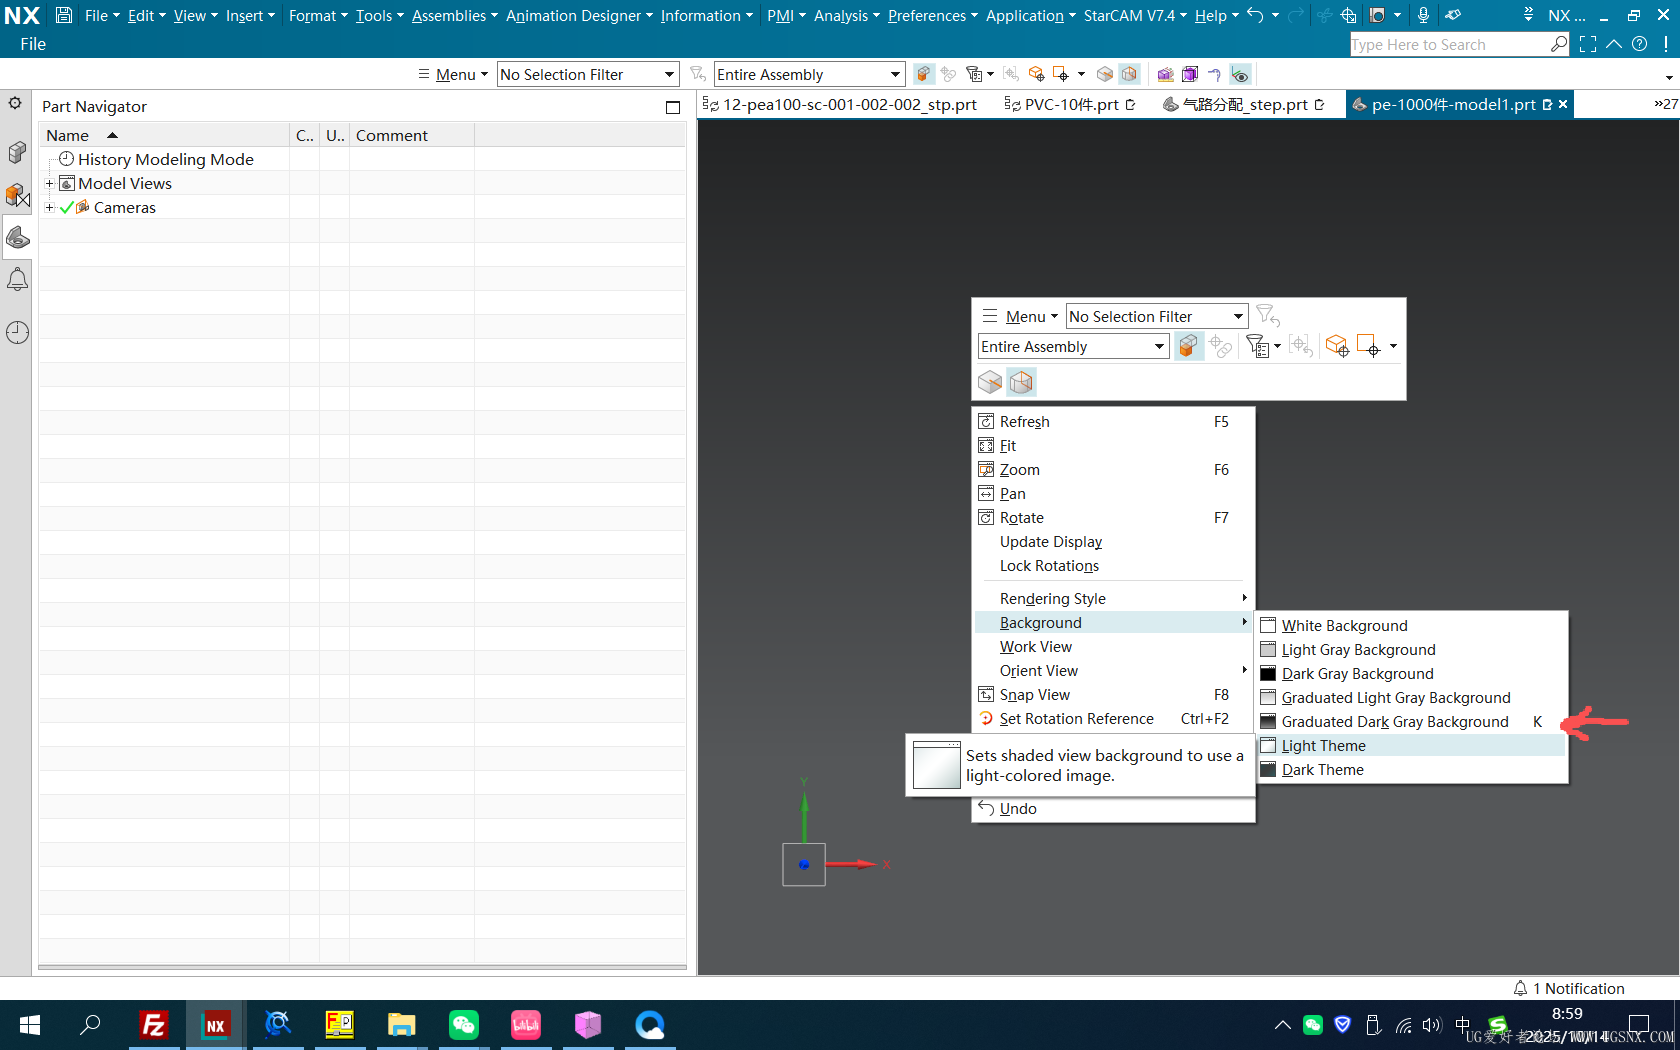Click Undo in the context menu
The image size is (1680, 1050).
click(1017, 809)
